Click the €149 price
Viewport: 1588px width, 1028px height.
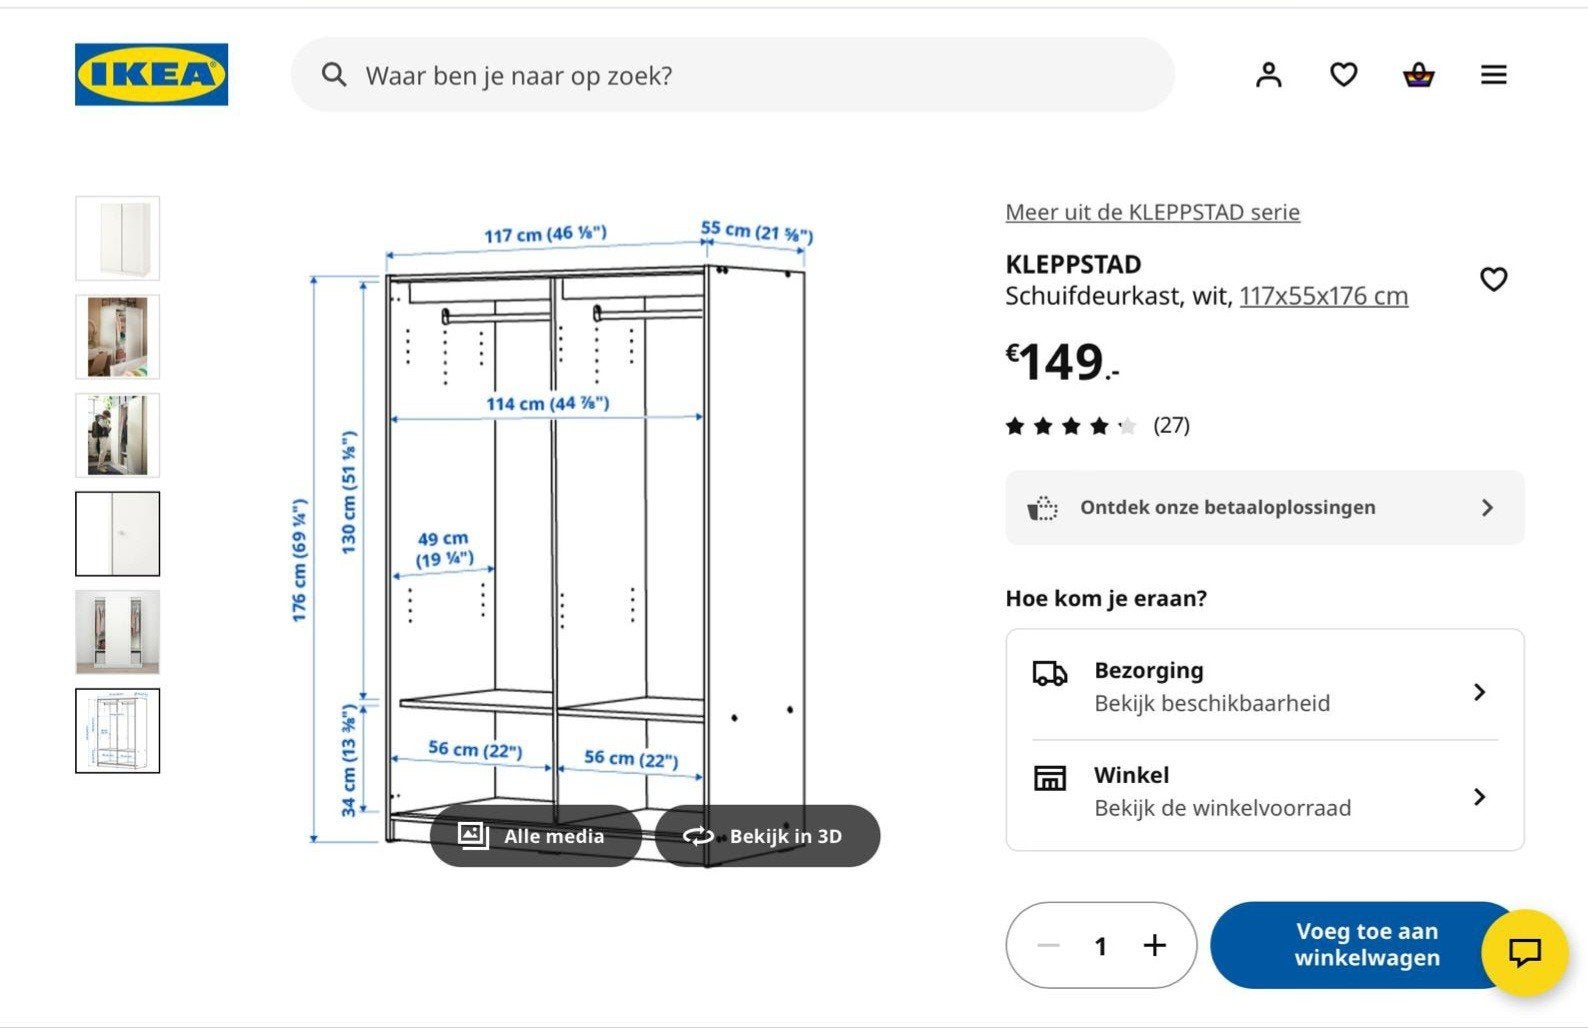1062,362
